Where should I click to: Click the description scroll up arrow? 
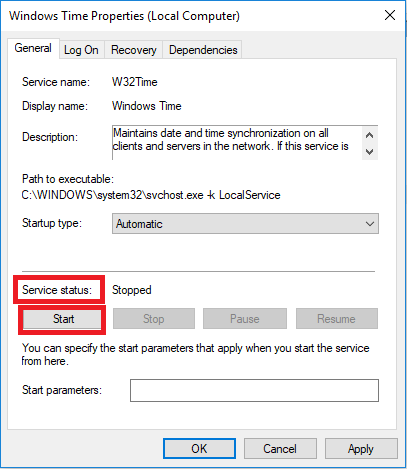[x=369, y=135]
